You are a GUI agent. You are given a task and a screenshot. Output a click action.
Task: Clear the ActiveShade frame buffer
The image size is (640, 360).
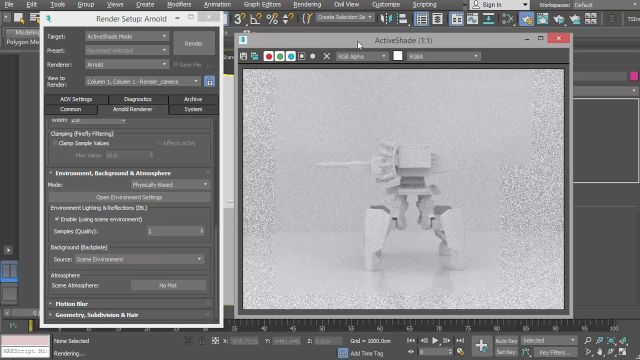click(327, 56)
